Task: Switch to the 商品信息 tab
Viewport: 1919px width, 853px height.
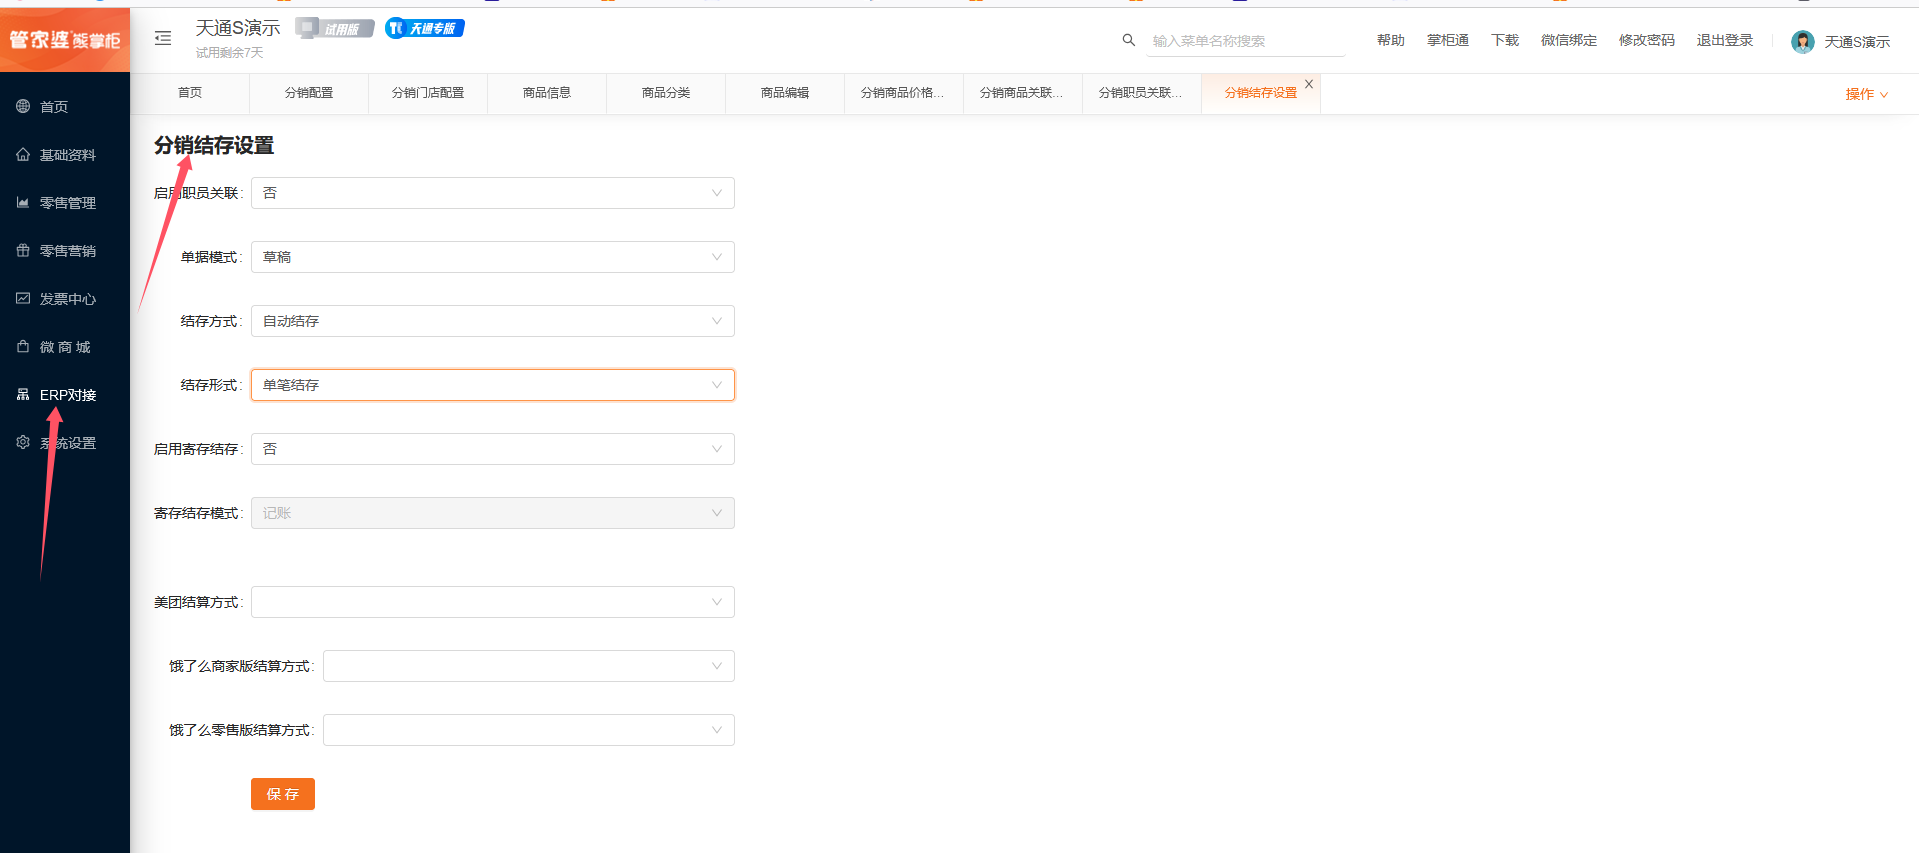Action: pos(547,93)
